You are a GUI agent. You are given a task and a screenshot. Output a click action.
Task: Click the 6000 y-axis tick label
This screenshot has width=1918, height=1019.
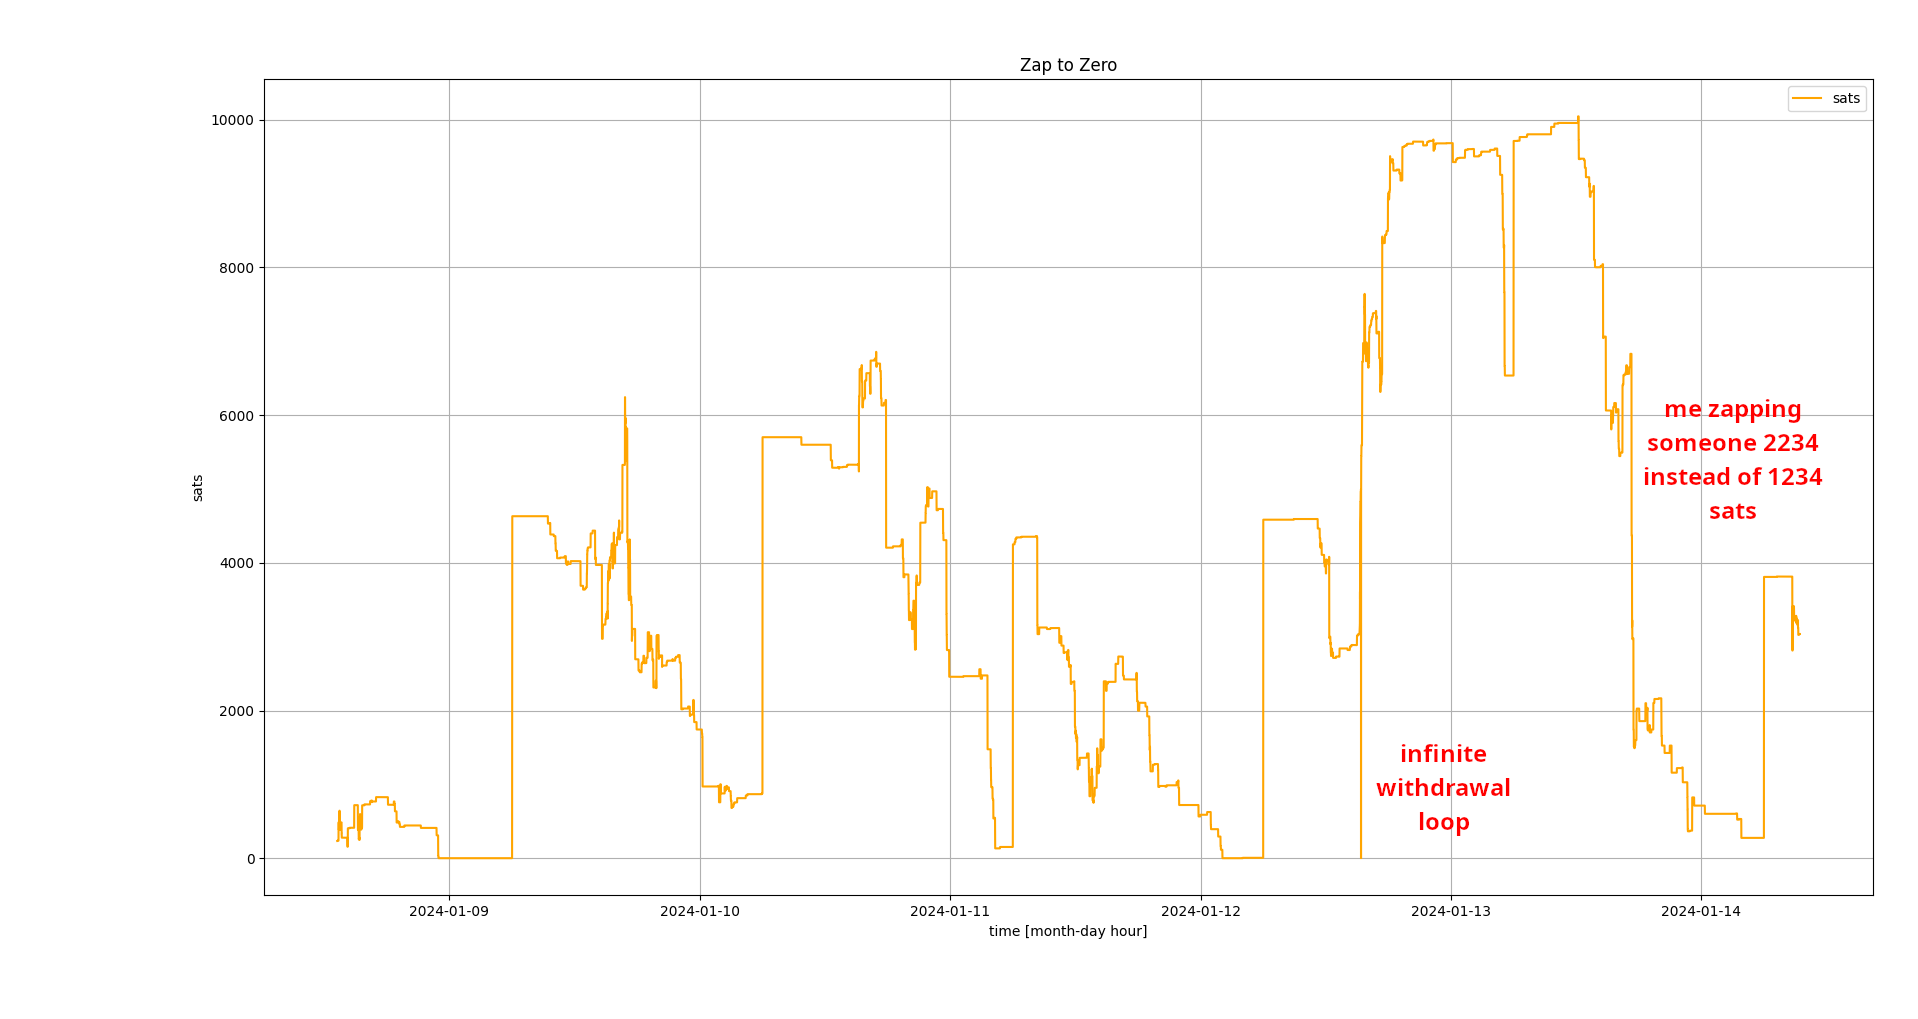[235, 416]
